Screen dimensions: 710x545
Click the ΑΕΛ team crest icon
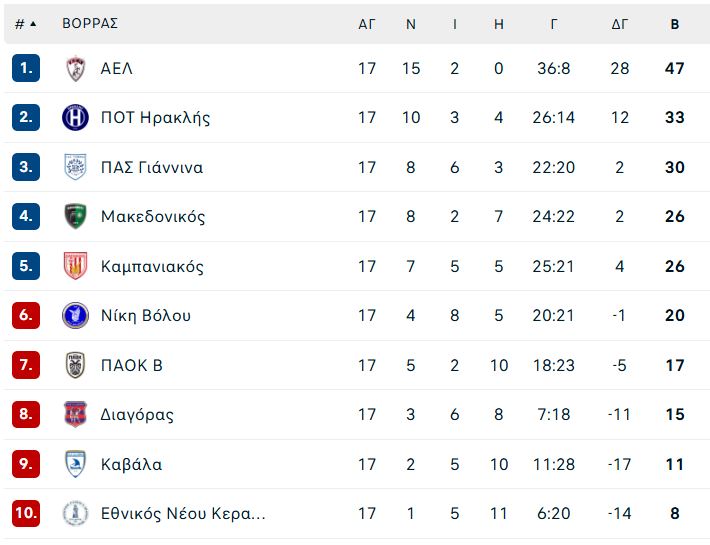[x=75, y=69]
